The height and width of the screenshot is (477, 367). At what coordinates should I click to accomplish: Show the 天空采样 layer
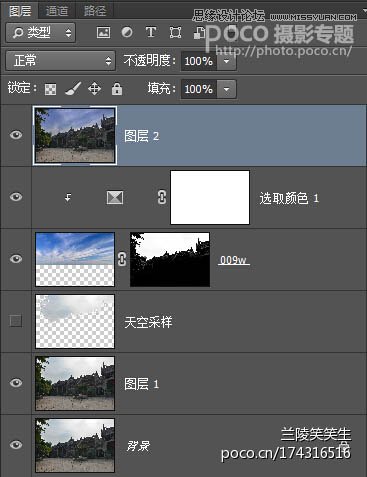(x=16, y=321)
